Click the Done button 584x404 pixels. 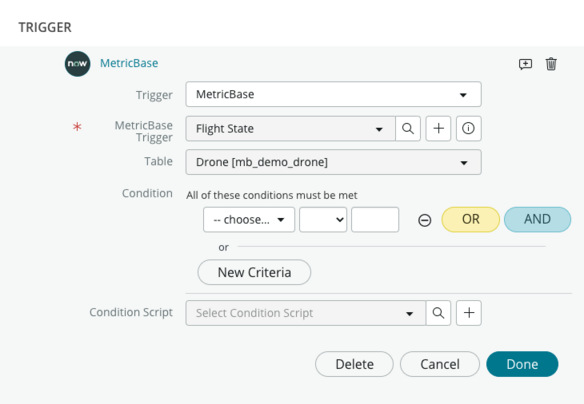(522, 364)
